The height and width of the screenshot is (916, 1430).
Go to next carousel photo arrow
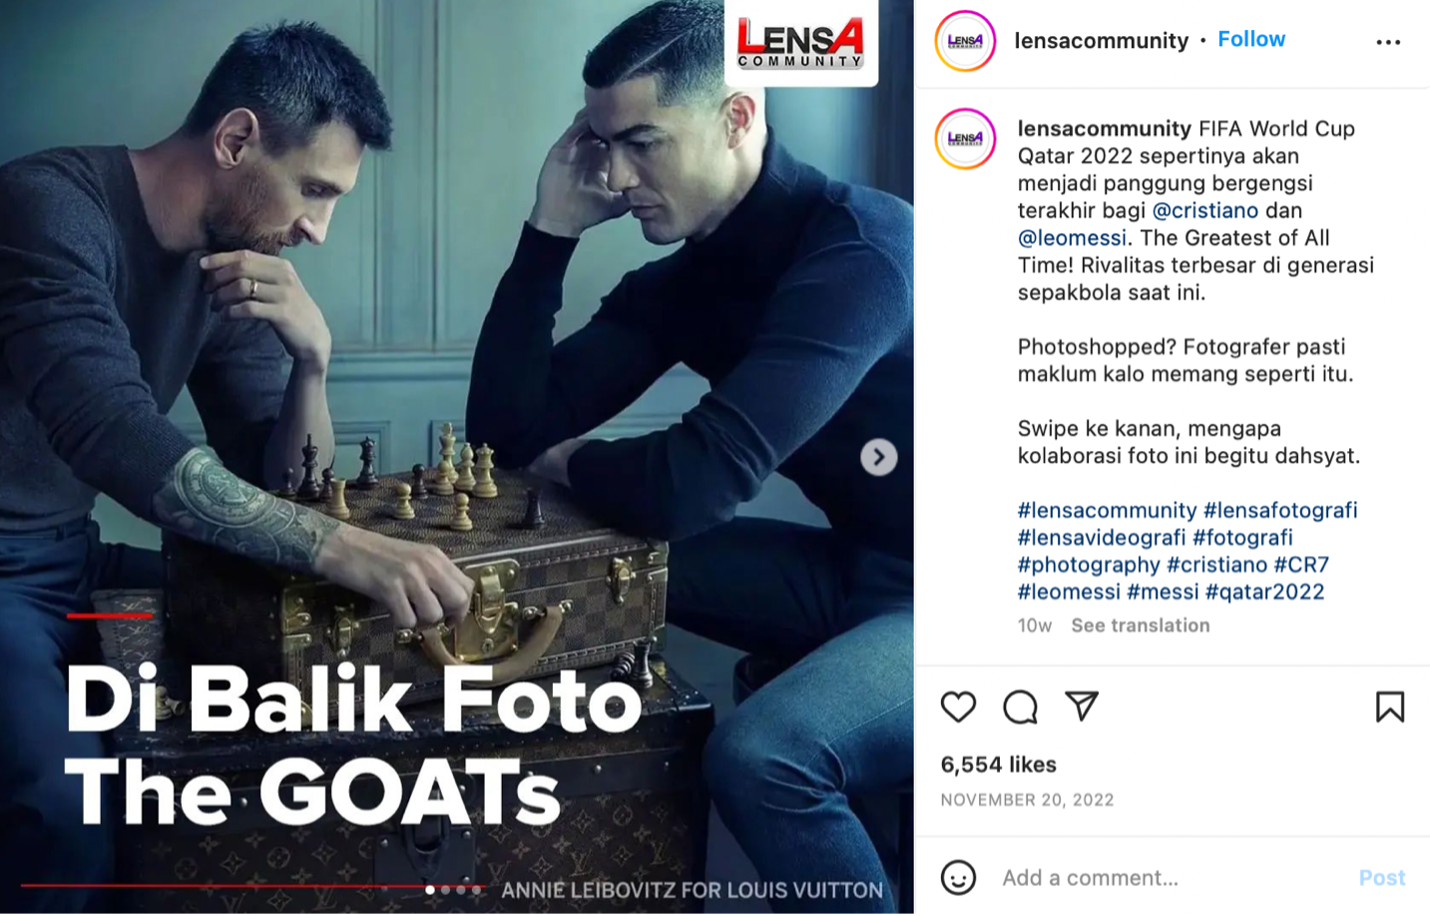click(x=878, y=457)
